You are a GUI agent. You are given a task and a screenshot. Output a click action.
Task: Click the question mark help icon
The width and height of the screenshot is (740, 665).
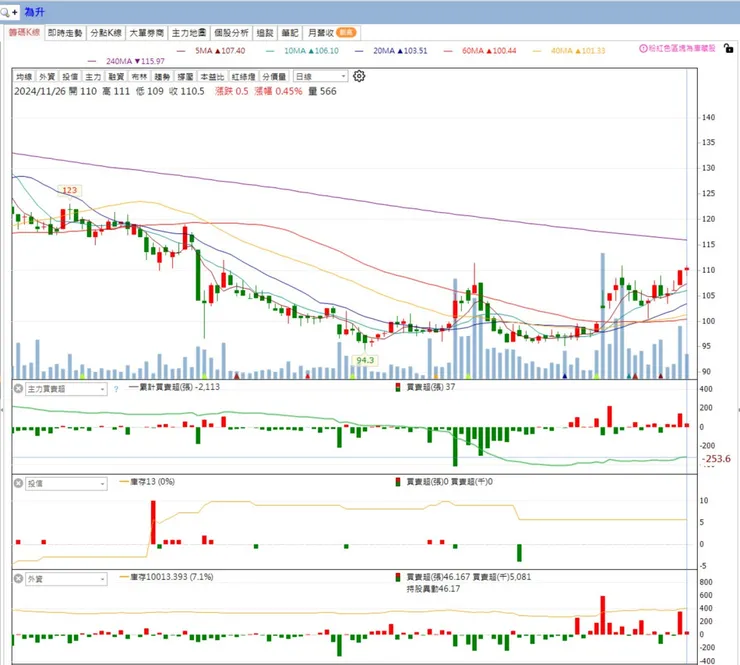(x=116, y=389)
